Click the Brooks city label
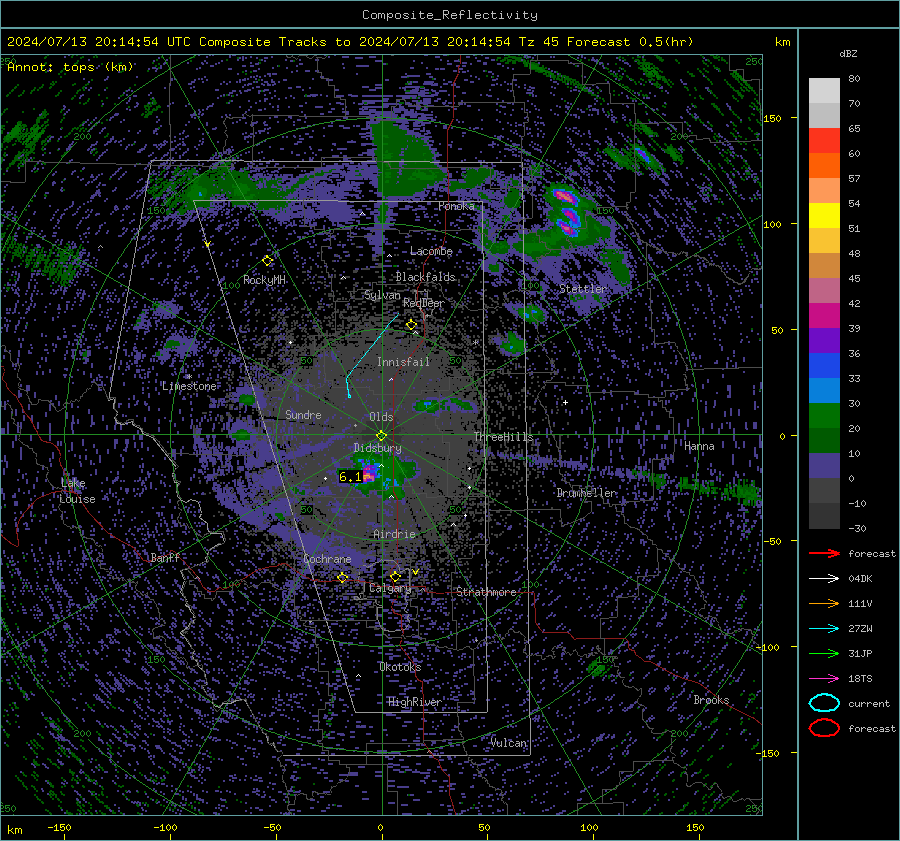The height and width of the screenshot is (841, 900). (711, 700)
